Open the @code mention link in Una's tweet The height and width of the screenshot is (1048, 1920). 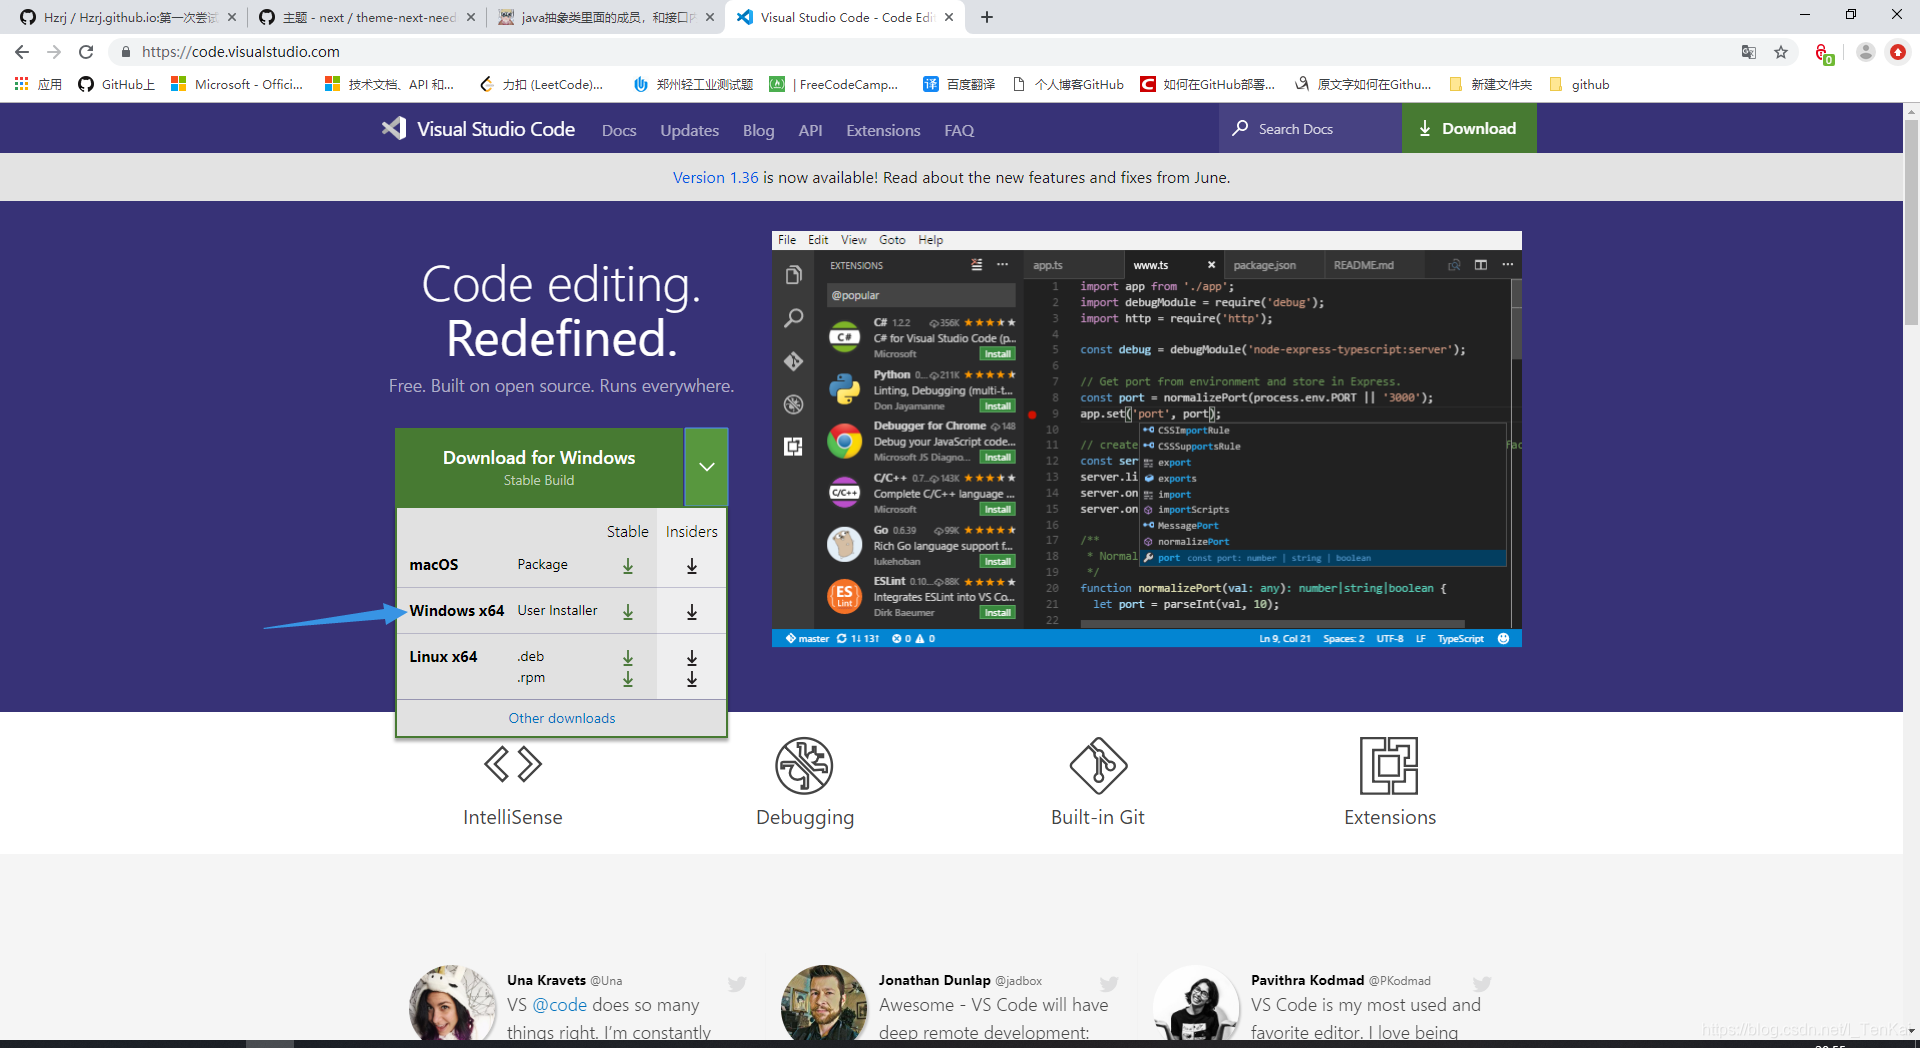click(560, 1005)
